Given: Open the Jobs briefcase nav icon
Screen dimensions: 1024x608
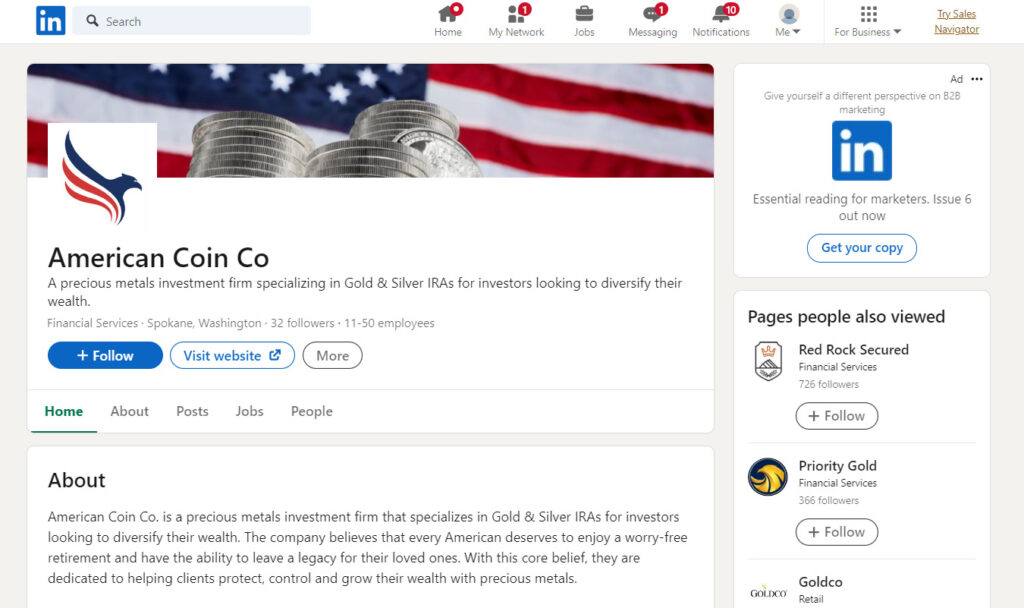Looking at the screenshot, I should [584, 21].
